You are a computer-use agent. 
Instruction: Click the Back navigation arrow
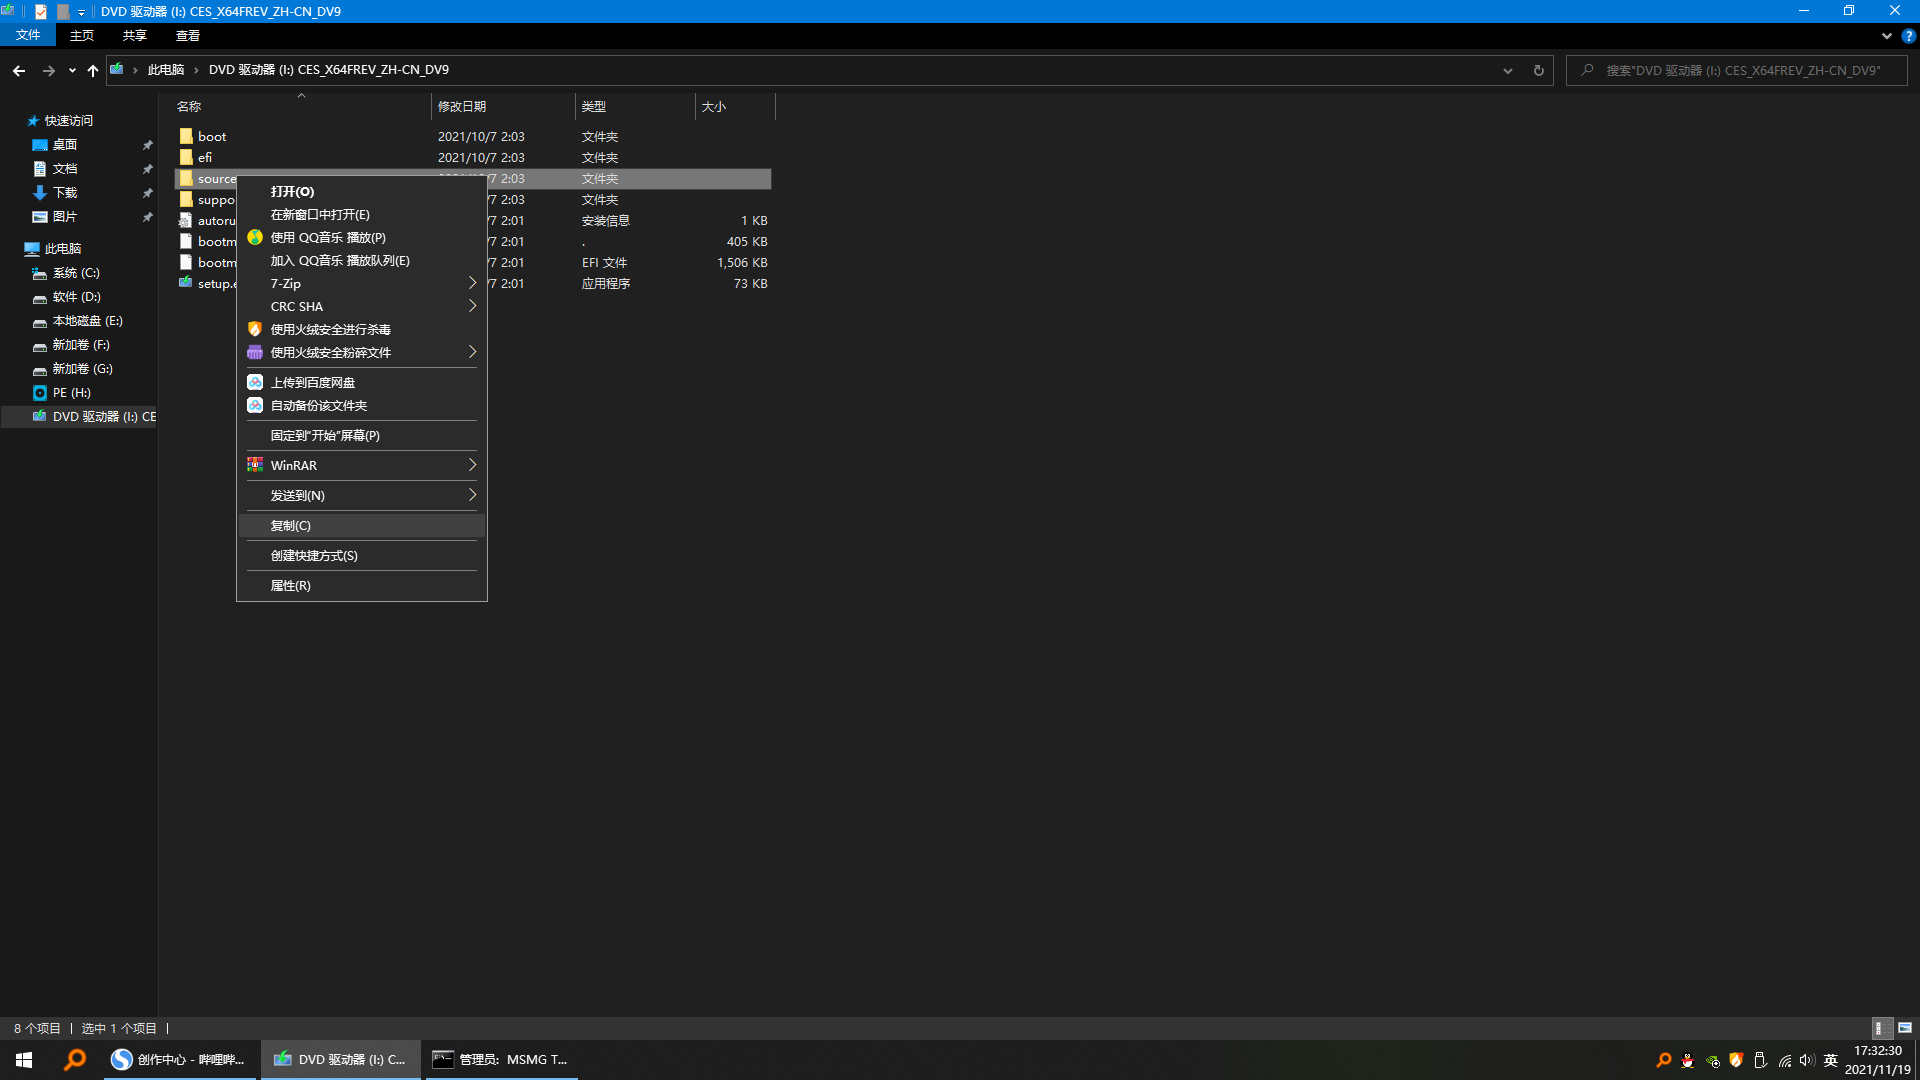click(19, 70)
